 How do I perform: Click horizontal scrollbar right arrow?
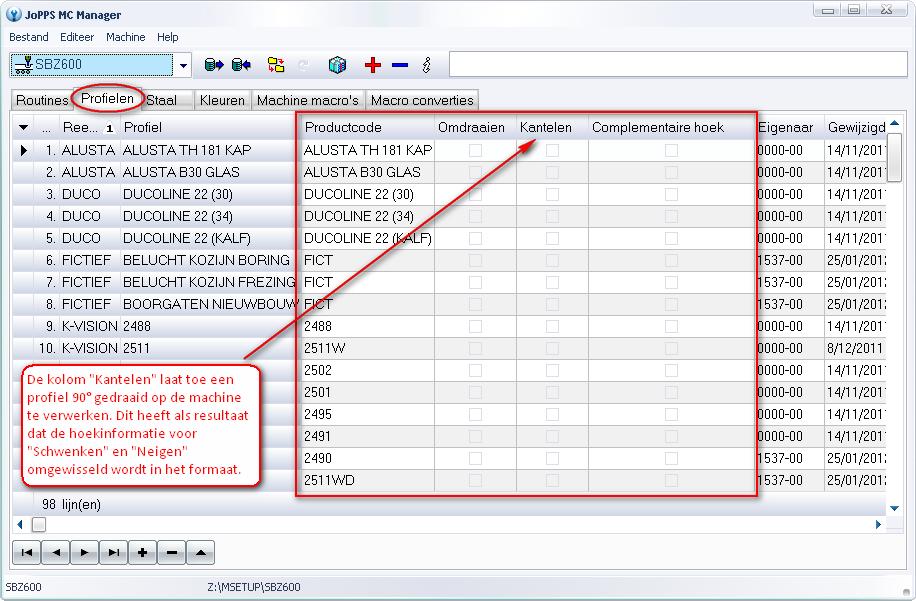(878, 524)
